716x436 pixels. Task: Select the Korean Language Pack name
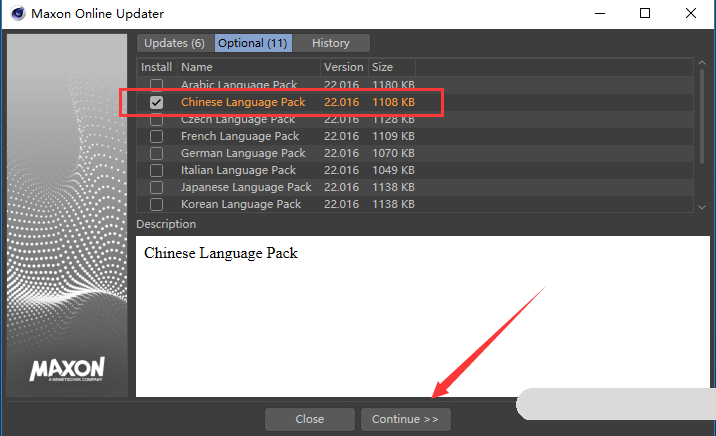[x=241, y=204]
